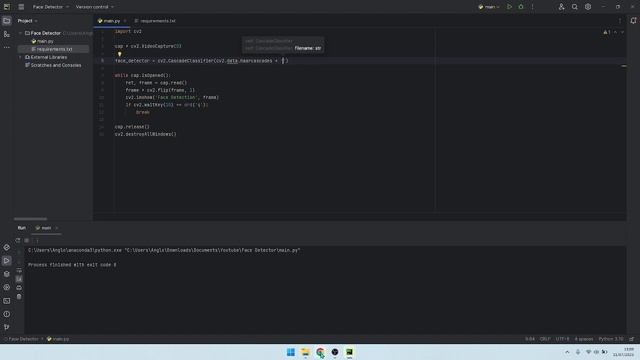Screen dimensions: 640x360
Task: Select Scratches and Consoles node
Action: point(53,65)
